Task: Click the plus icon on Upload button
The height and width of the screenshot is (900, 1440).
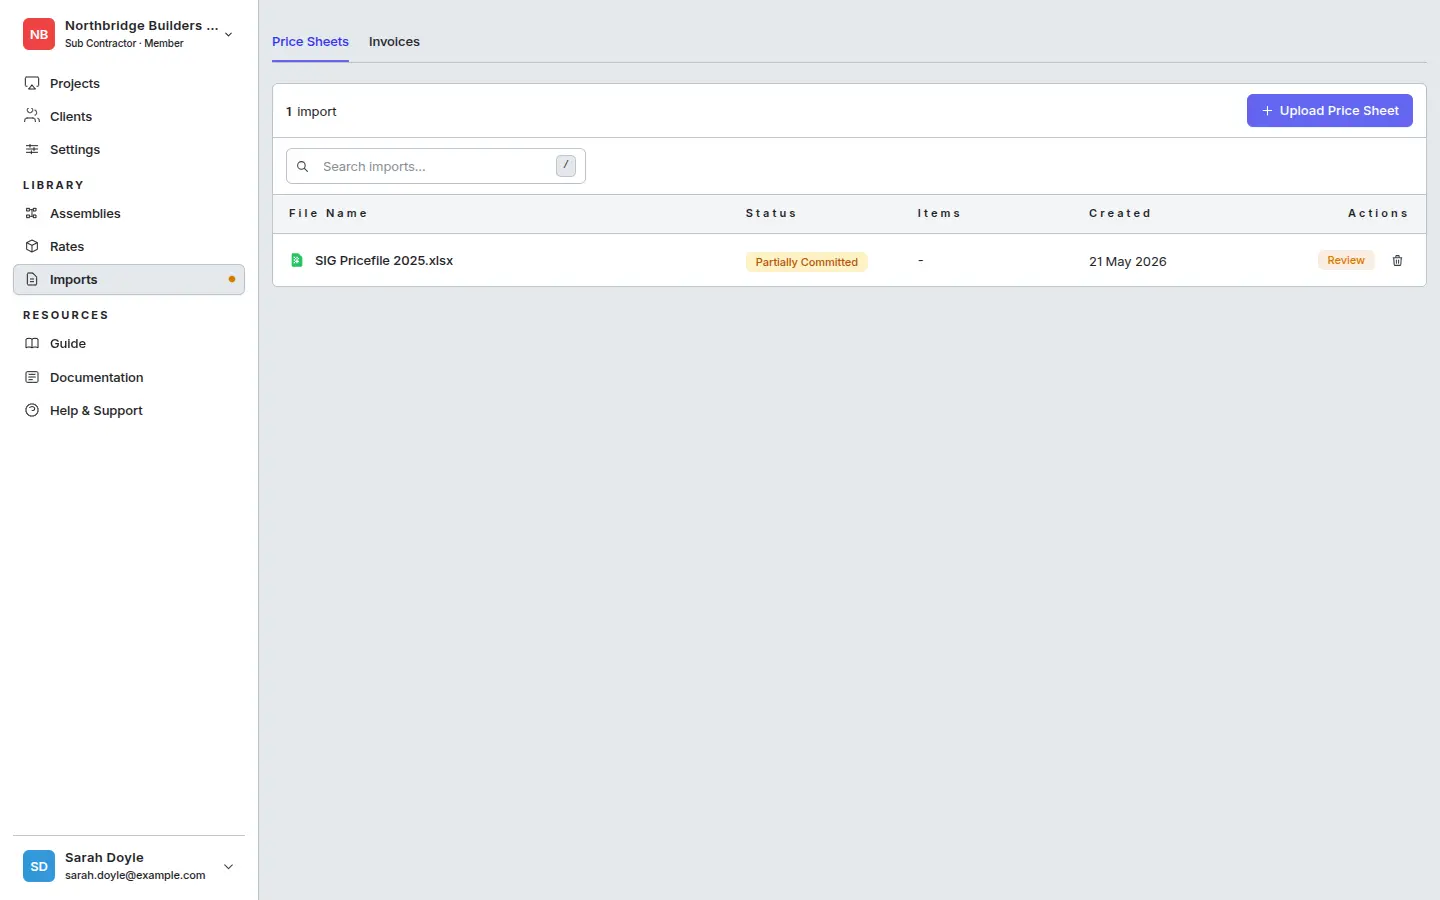Action: 1267,111
